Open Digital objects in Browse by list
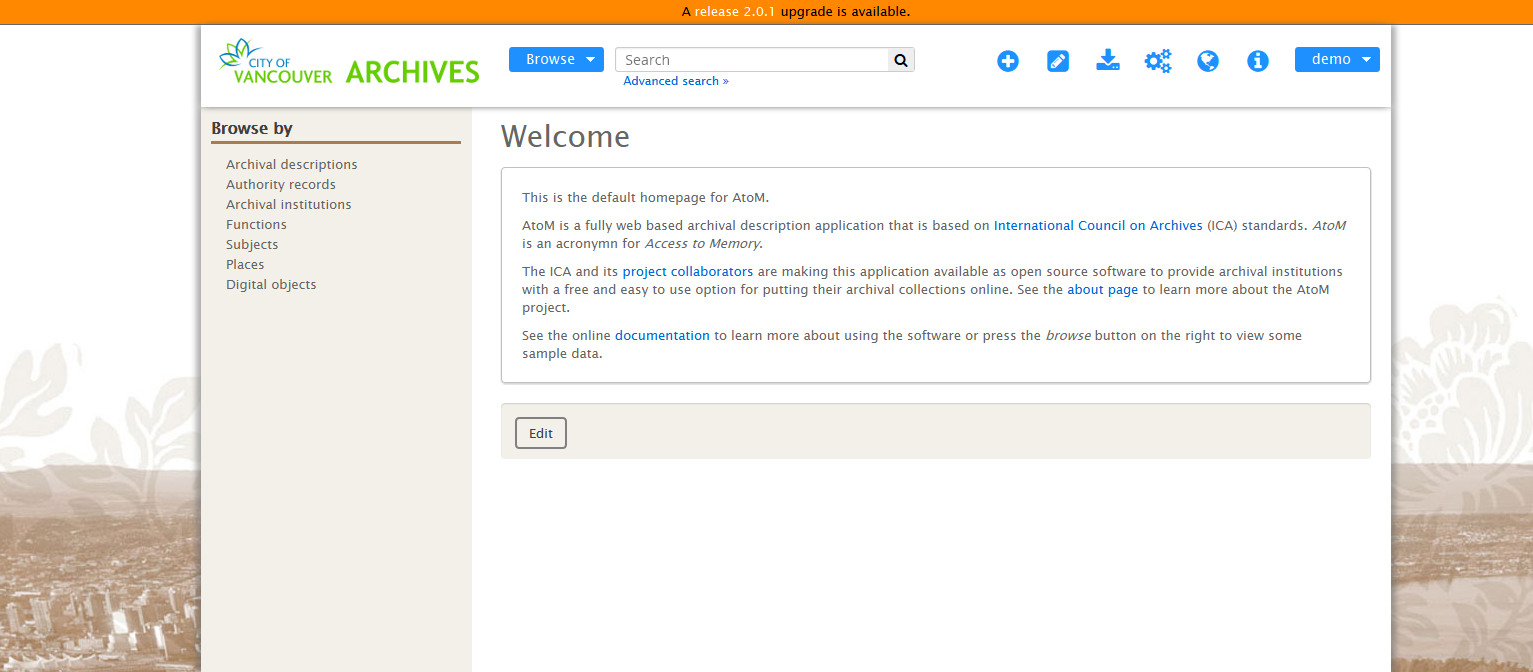Viewport: 1533px width, 672px height. coord(271,285)
